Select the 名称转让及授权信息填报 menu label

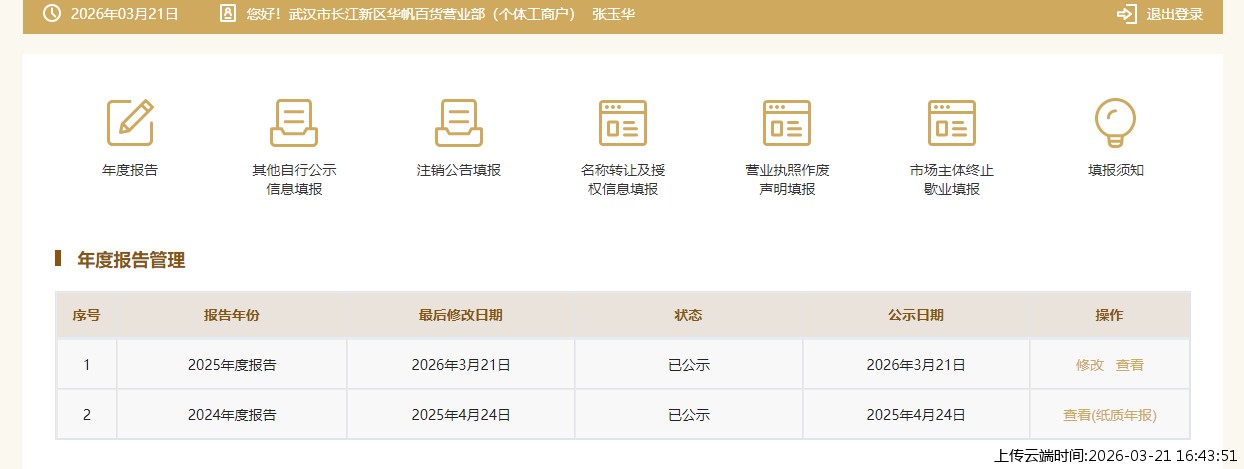tap(623, 179)
